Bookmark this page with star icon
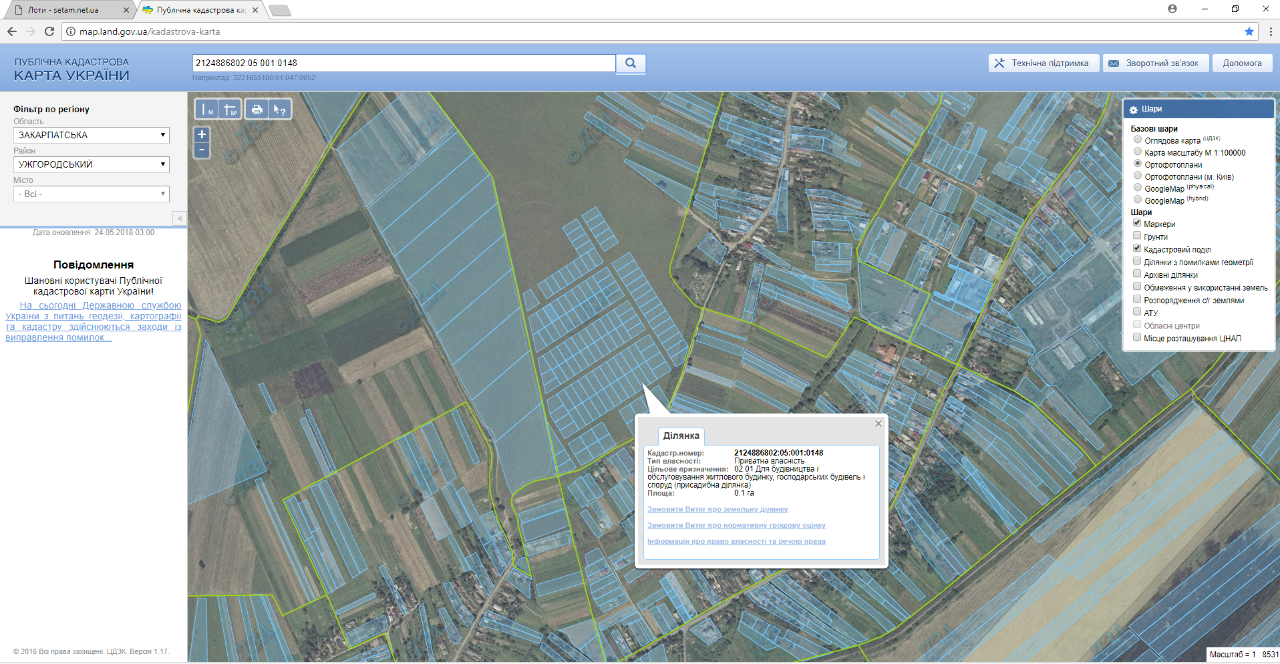The width and height of the screenshot is (1280, 664). [1249, 31]
